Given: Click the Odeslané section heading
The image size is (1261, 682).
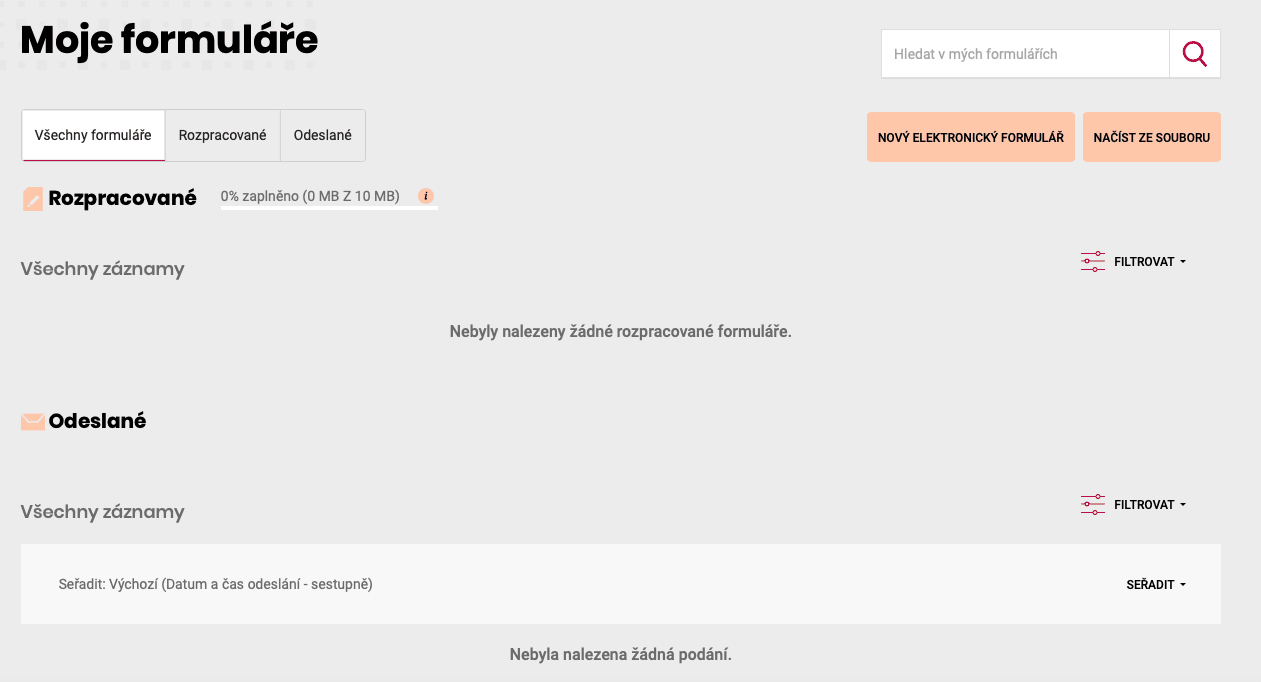Looking at the screenshot, I should point(97,421).
